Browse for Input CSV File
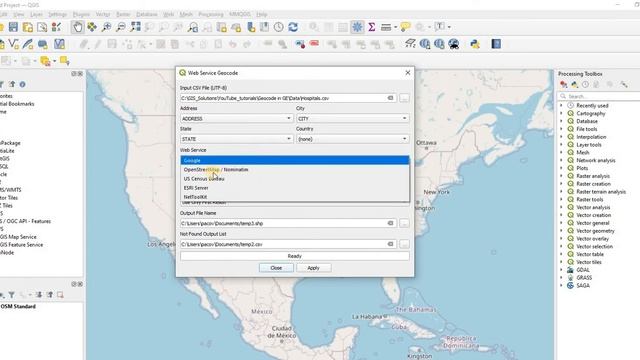The width and height of the screenshot is (640, 360). coord(404,98)
